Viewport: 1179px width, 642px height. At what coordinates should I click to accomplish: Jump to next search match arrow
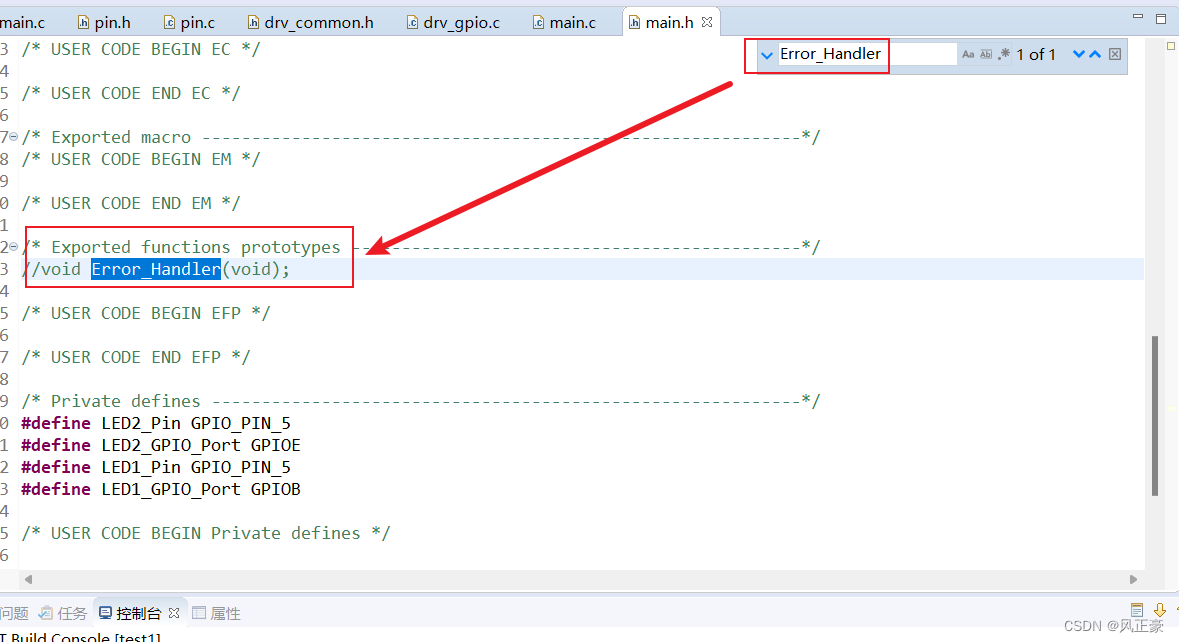click(1078, 54)
